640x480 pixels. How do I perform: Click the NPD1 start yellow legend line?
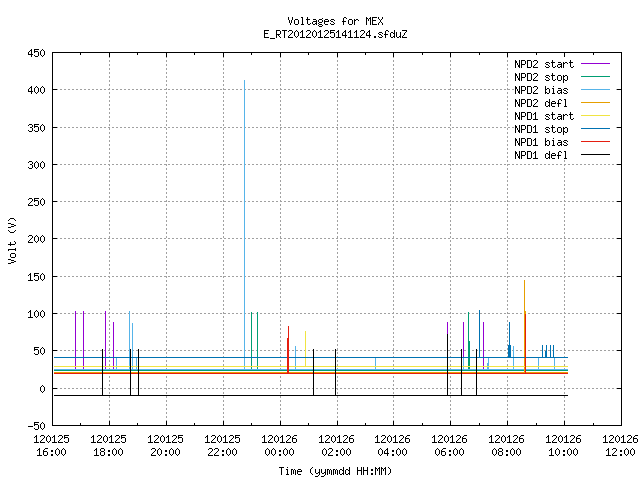[596, 116]
